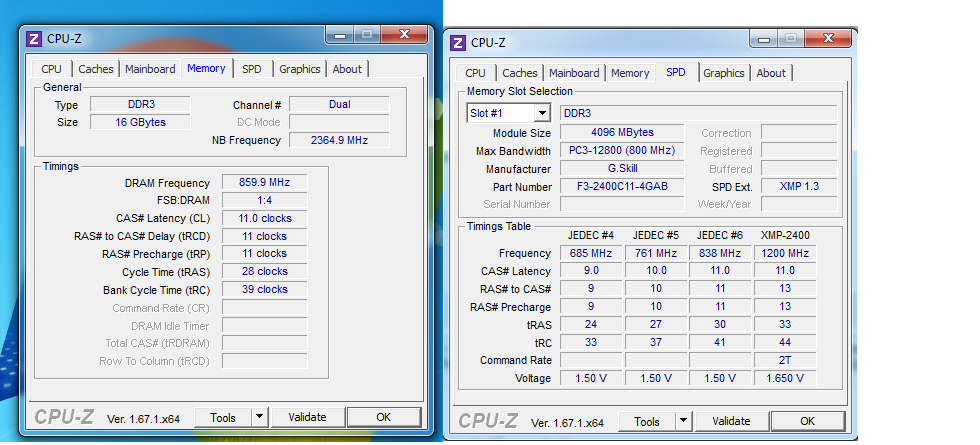This screenshot has width=980, height=445.
Task: Click the FSB:DRAM value 1:4
Action: [x=264, y=200]
